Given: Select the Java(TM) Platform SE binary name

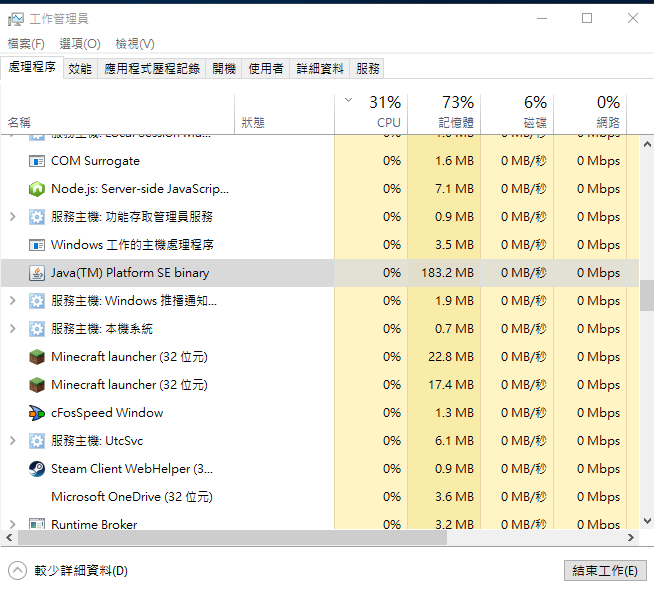Looking at the screenshot, I should coord(130,273).
